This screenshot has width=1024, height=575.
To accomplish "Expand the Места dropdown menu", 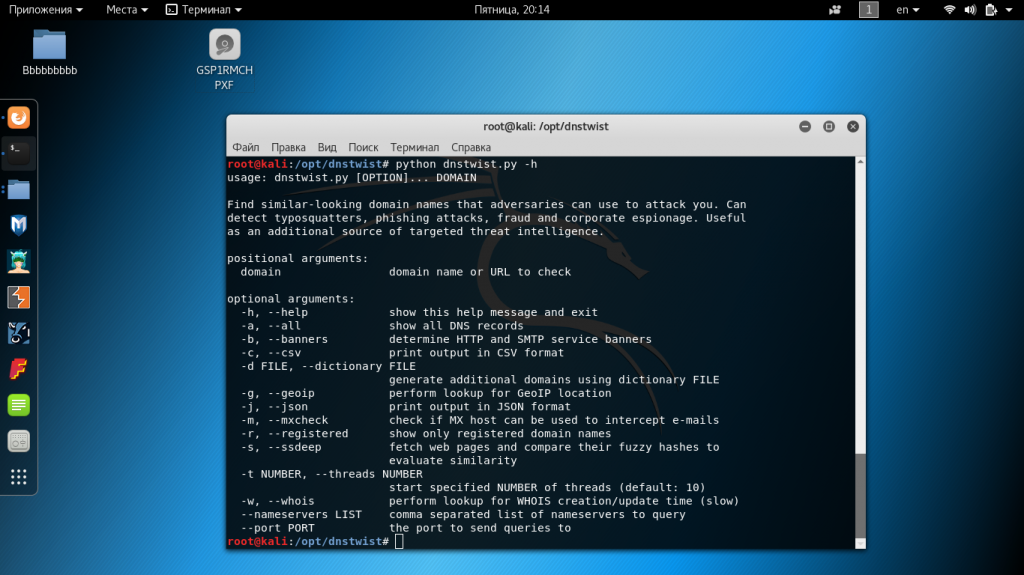I will tap(127, 10).
